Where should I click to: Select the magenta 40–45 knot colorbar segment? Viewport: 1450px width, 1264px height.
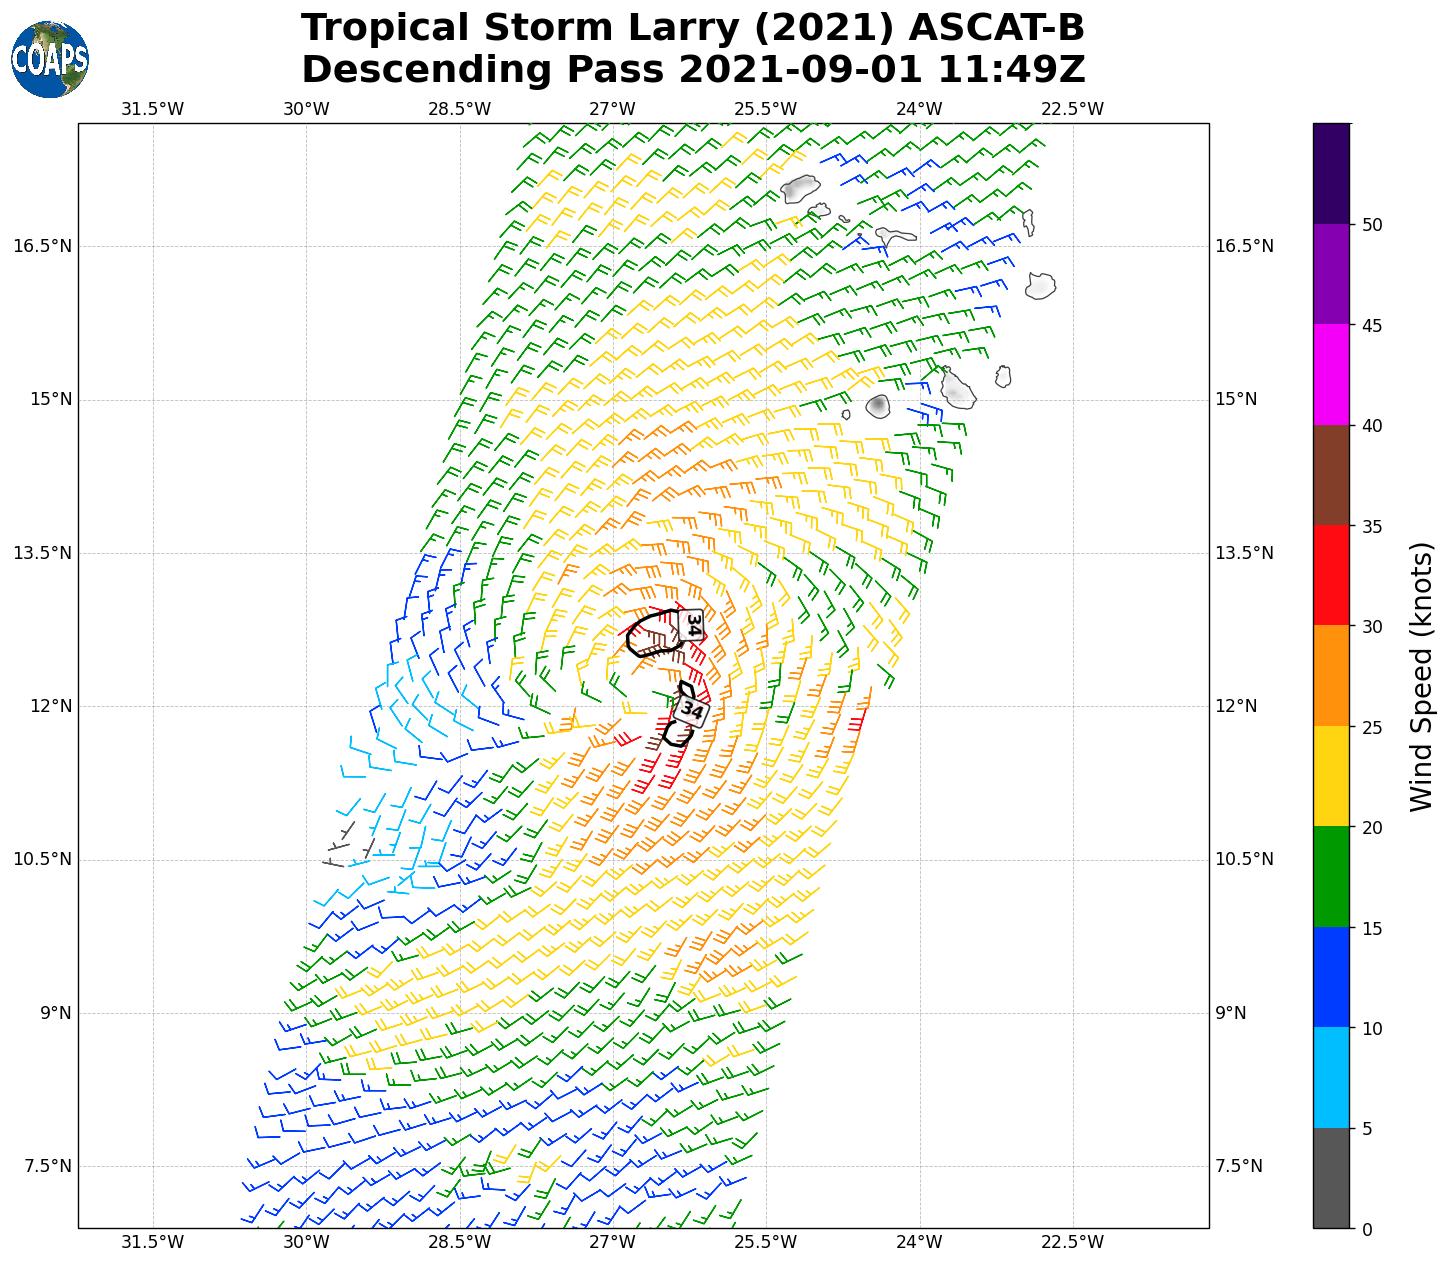1331,375
